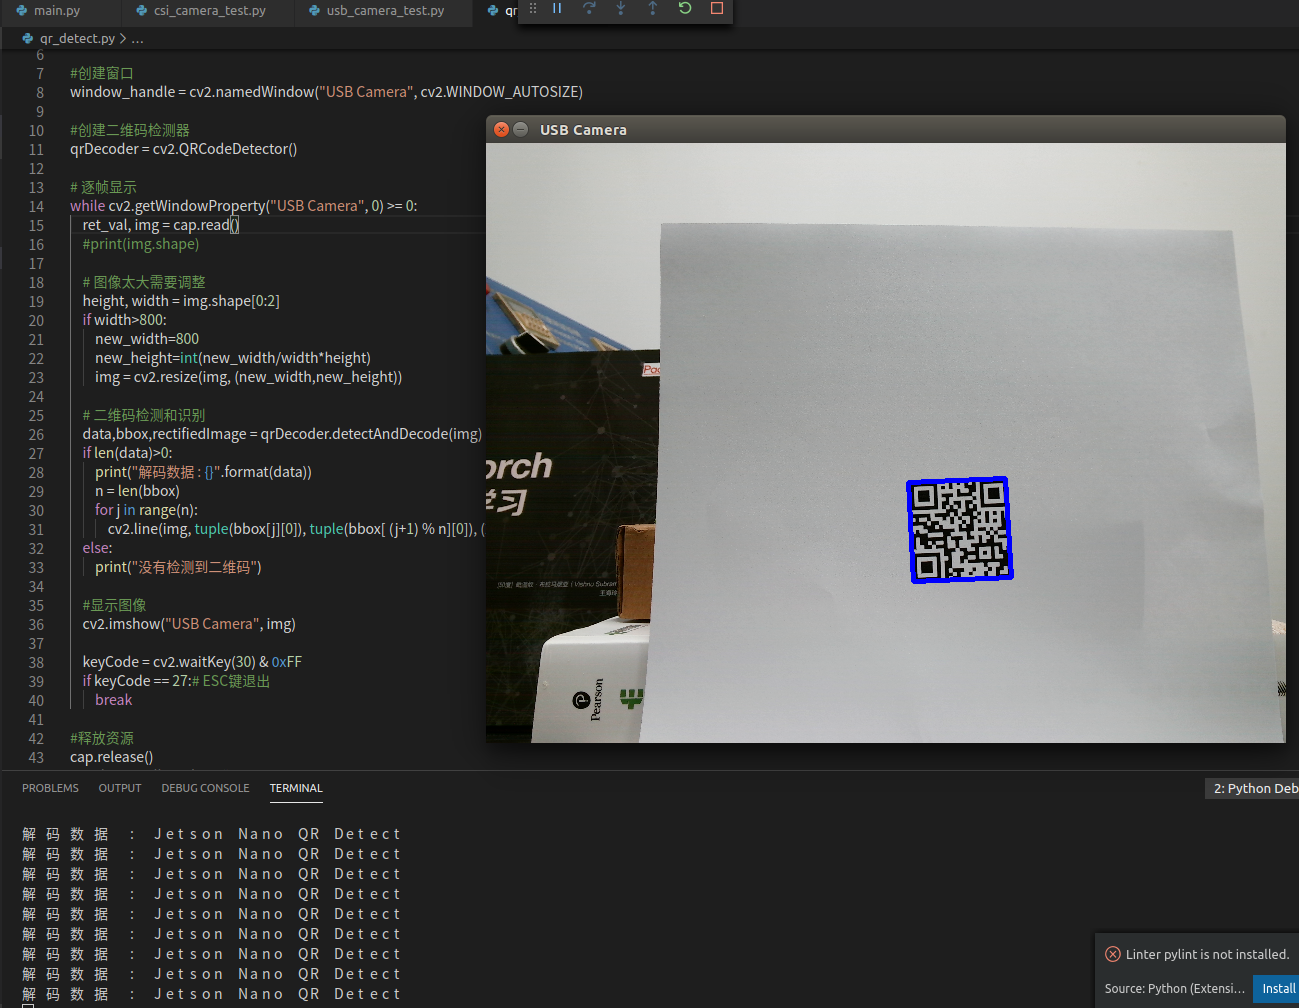1299x1008 pixels.
Task: Switch to usb_camera_test.py tab
Action: pyautogui.click(x=385, y=10)
